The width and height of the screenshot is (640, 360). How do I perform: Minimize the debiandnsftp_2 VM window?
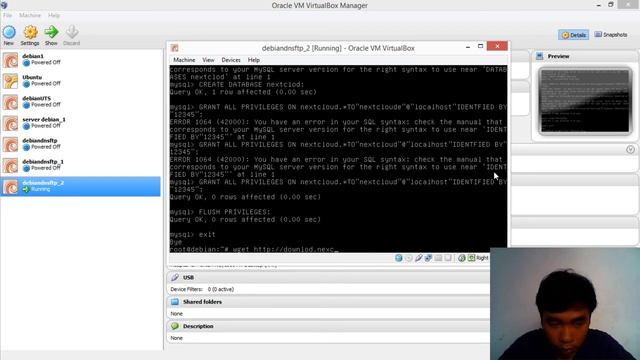(468, 47)
